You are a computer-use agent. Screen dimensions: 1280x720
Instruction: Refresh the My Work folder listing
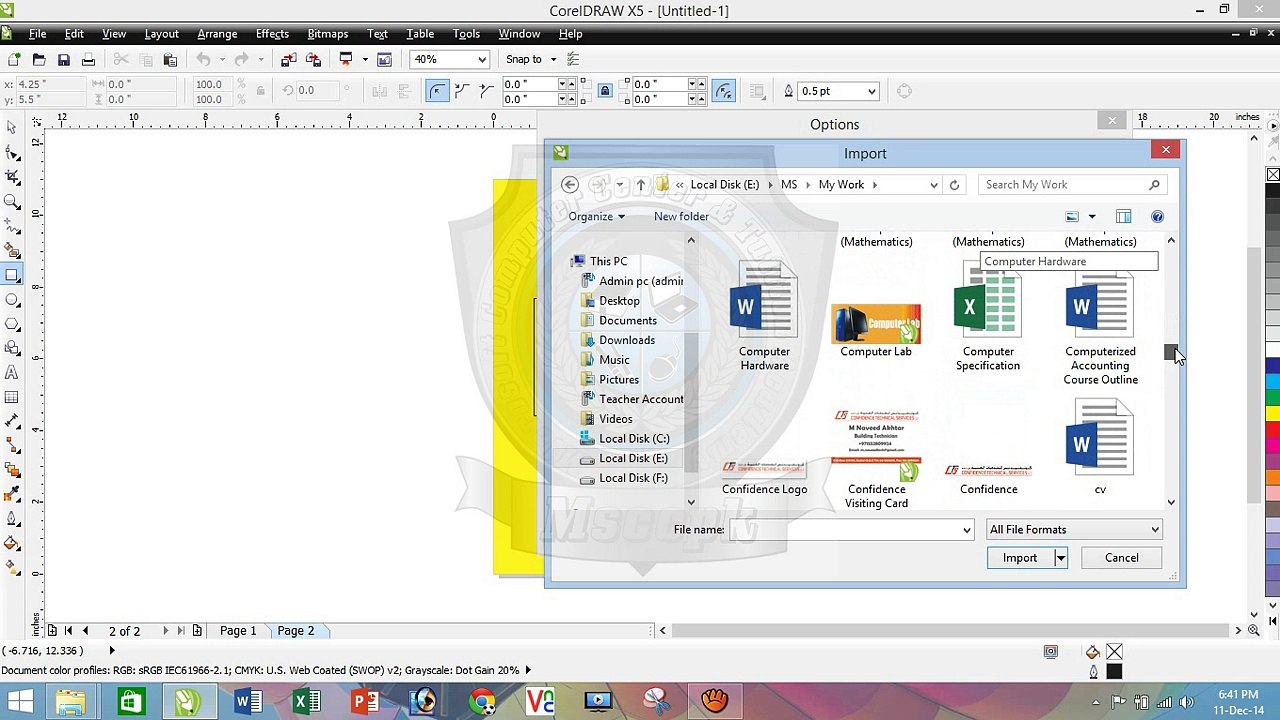click(x=954, y=185)
